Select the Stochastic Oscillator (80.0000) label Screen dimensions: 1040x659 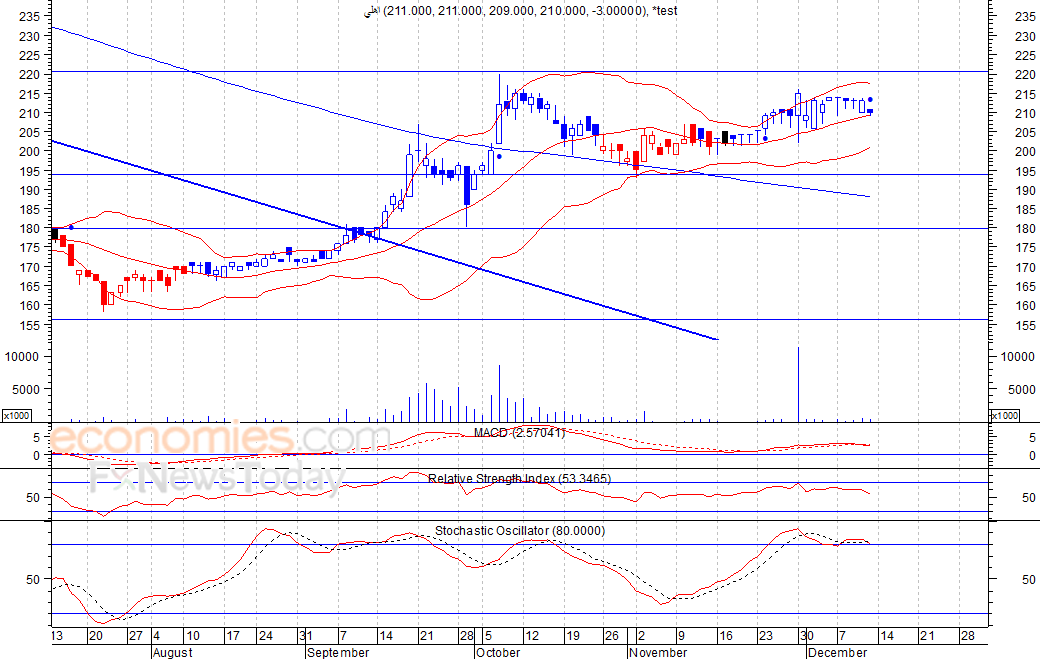[x=520, y=531]
